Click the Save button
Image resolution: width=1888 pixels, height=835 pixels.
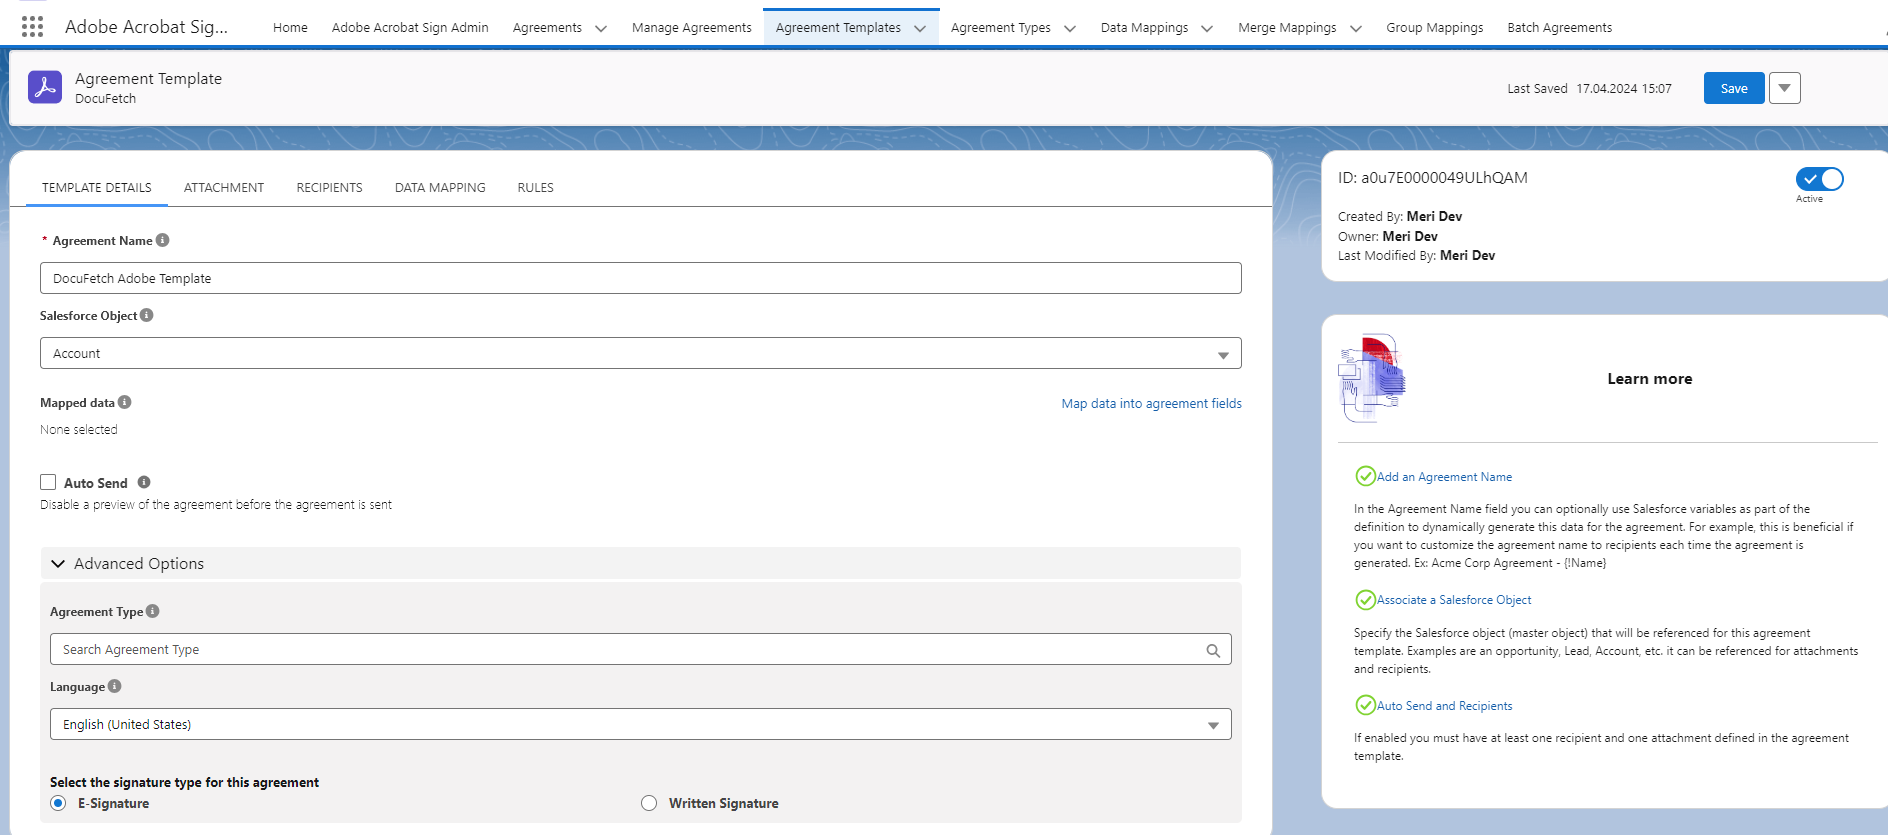(1733, 88)
